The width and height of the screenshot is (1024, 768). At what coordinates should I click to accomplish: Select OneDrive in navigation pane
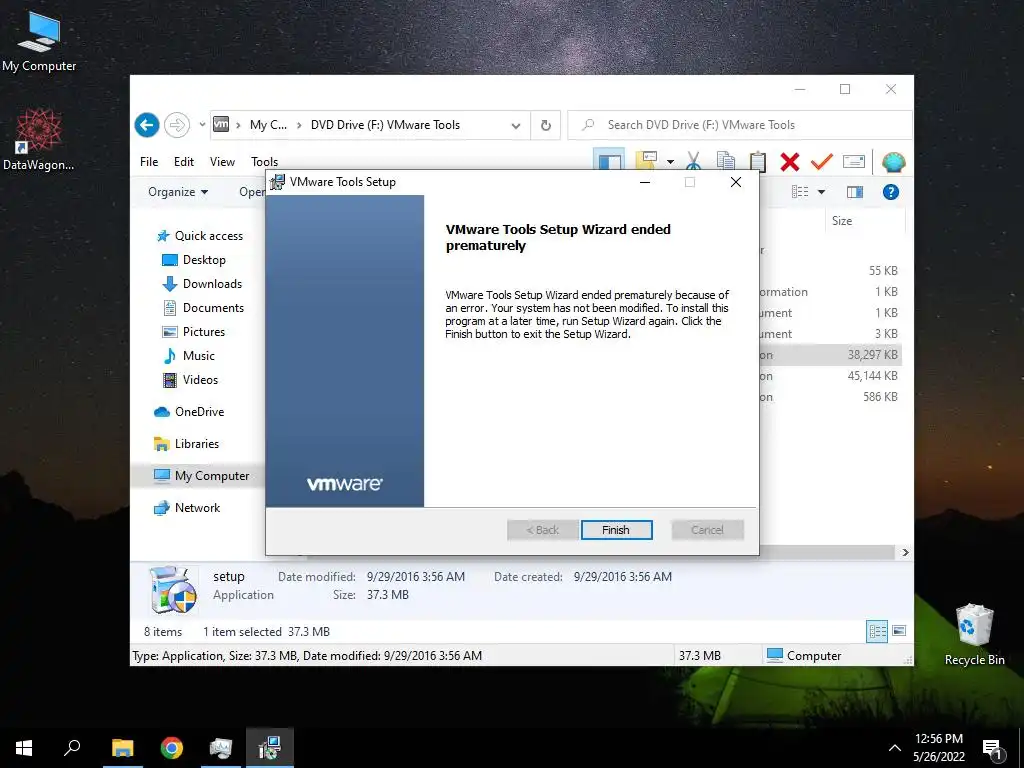tap(189, 411)
